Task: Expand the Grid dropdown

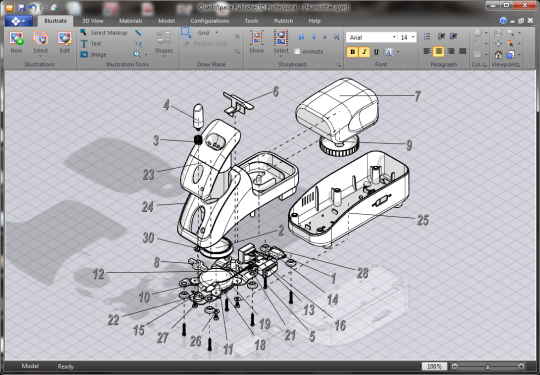Action: coord(216,33)
